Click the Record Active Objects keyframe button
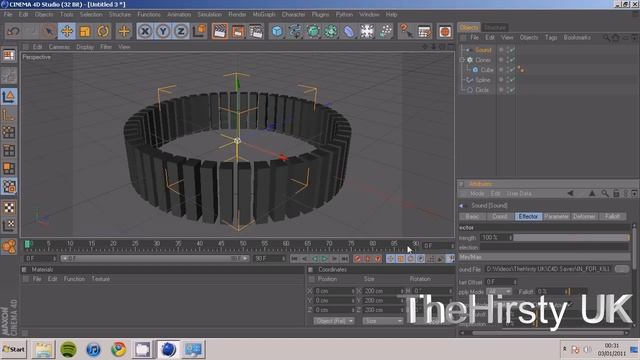 coord(358,259)
